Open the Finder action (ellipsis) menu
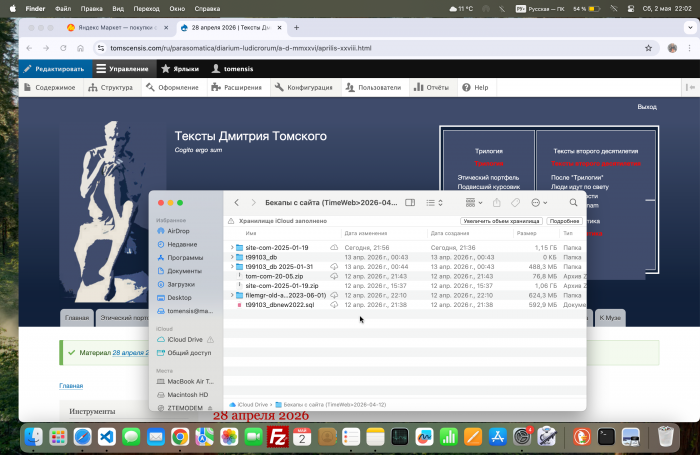 (x=539, y=203)
